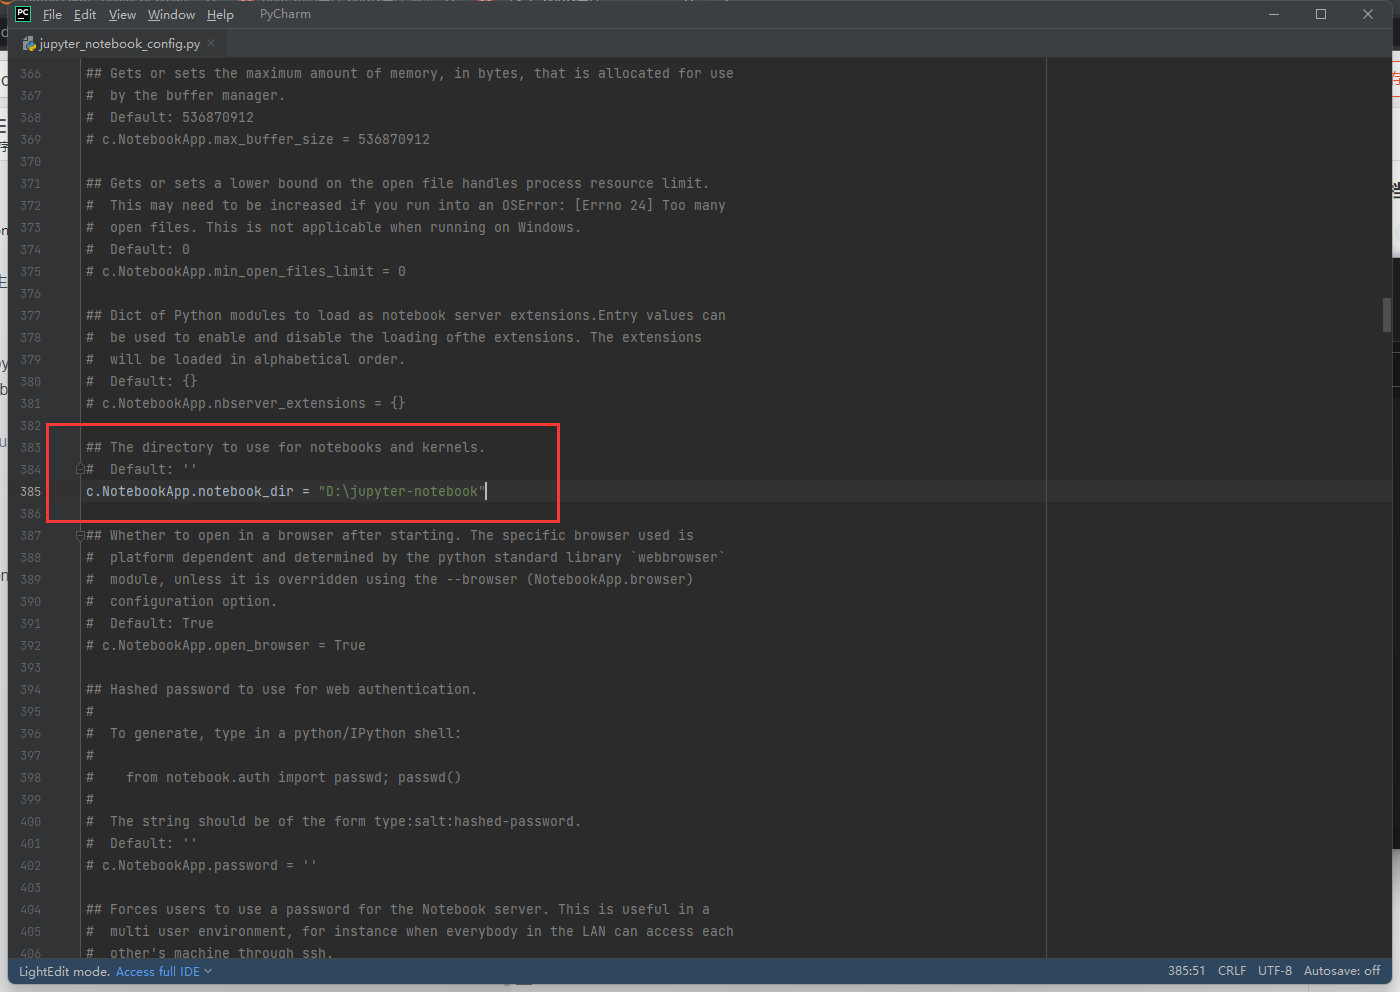
Task: Click the PyCharm logo icon
Action: click(x=21, y=13)
